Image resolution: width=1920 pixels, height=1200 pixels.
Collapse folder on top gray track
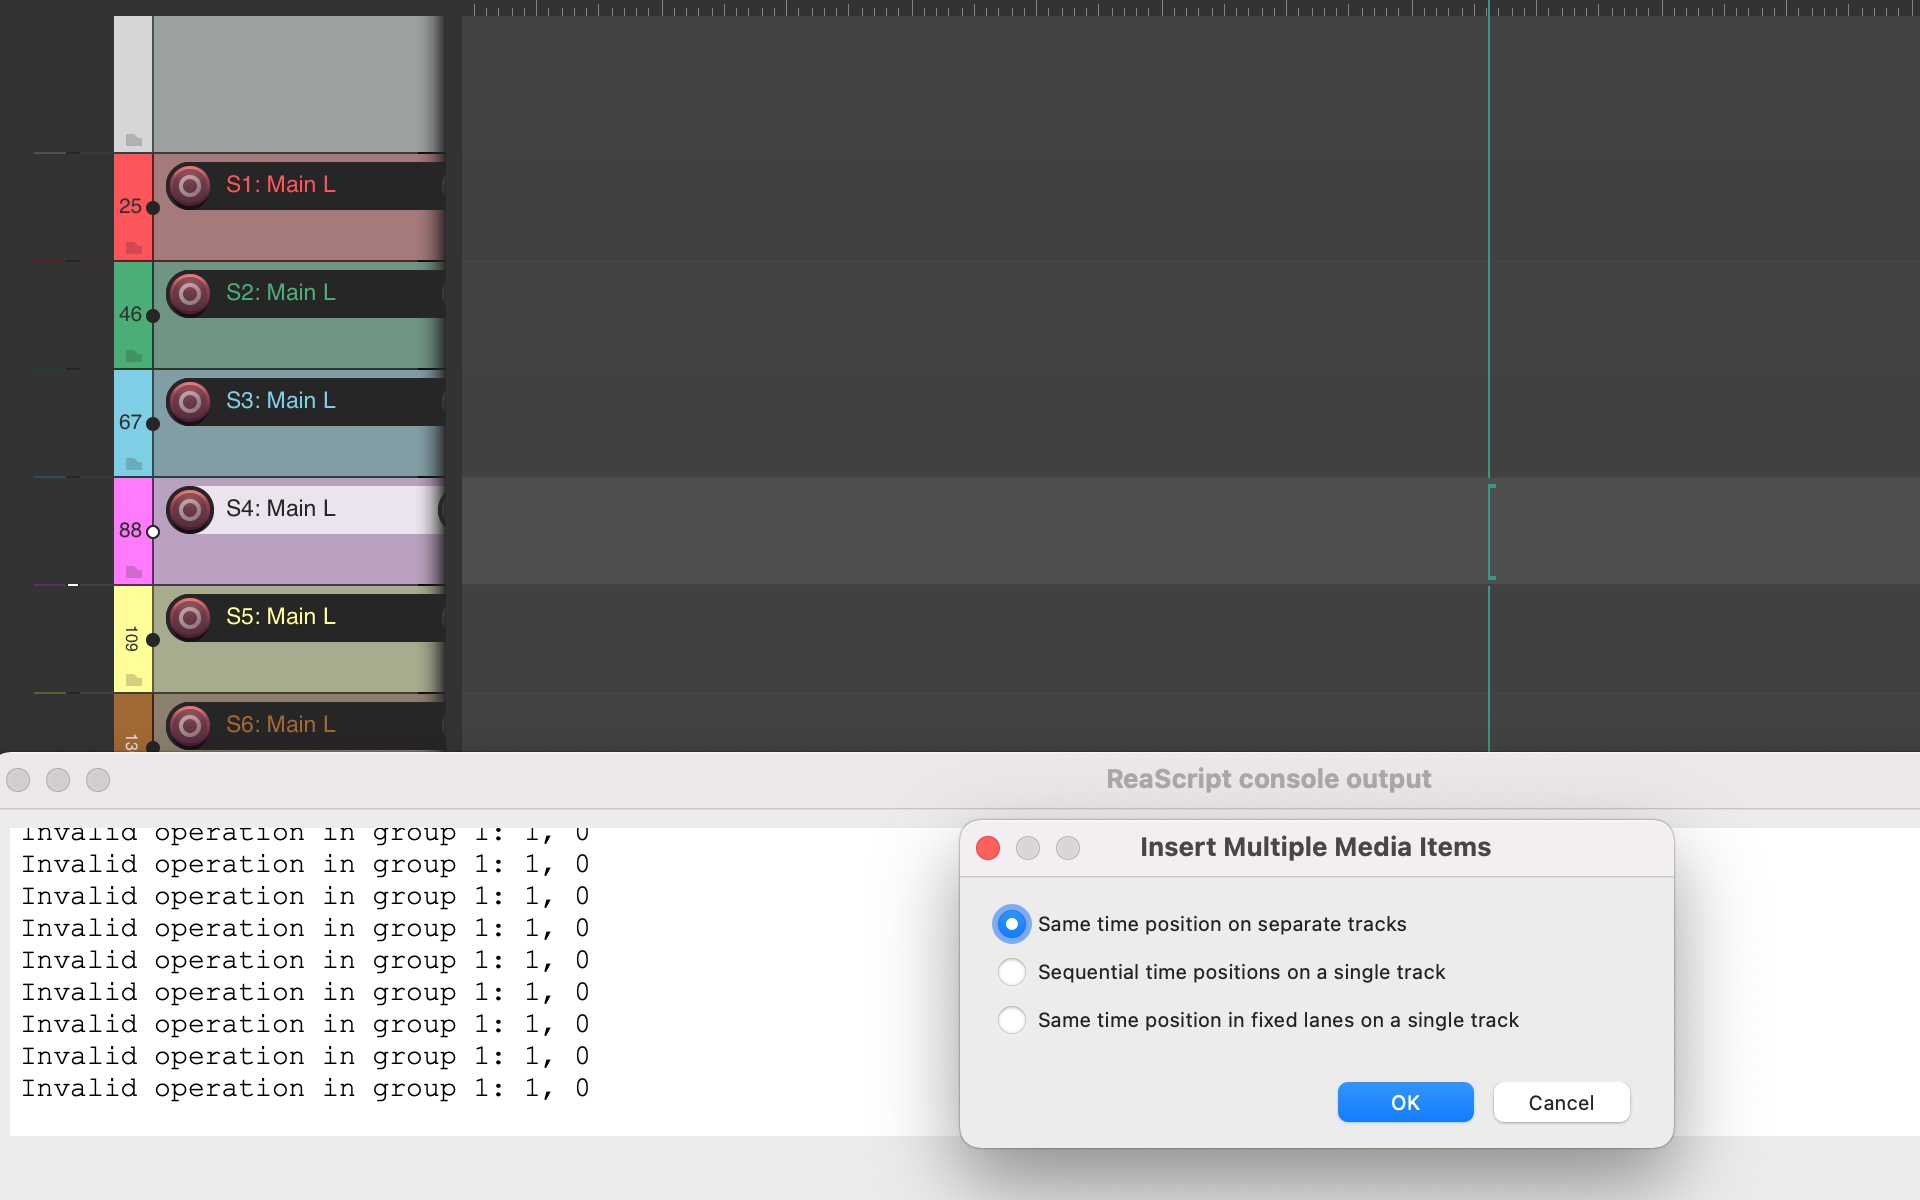tap(134, 140)
